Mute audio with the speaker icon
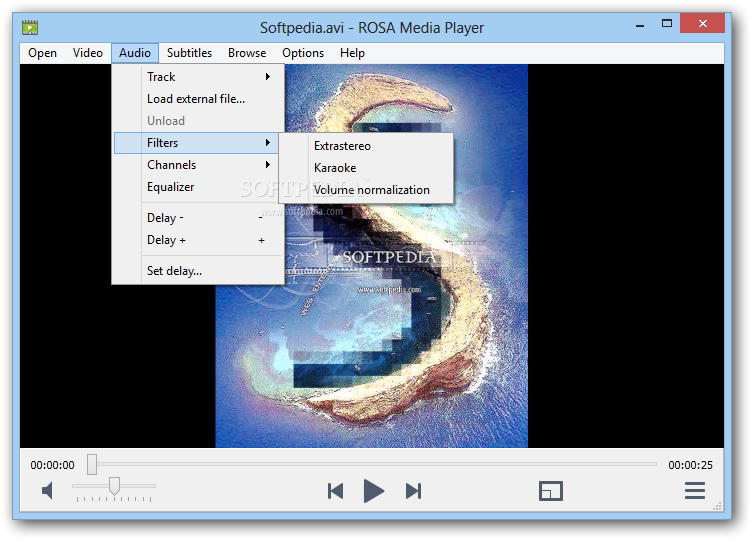Screen dimensions: 752x540 point(47,491)
